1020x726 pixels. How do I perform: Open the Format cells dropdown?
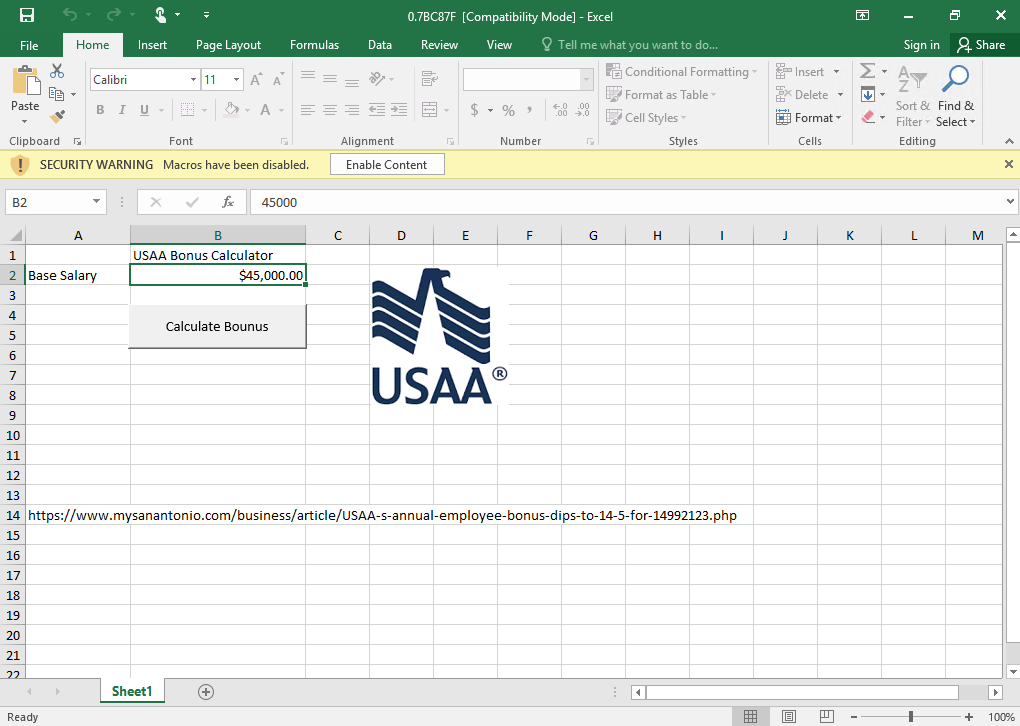(809, 117)
